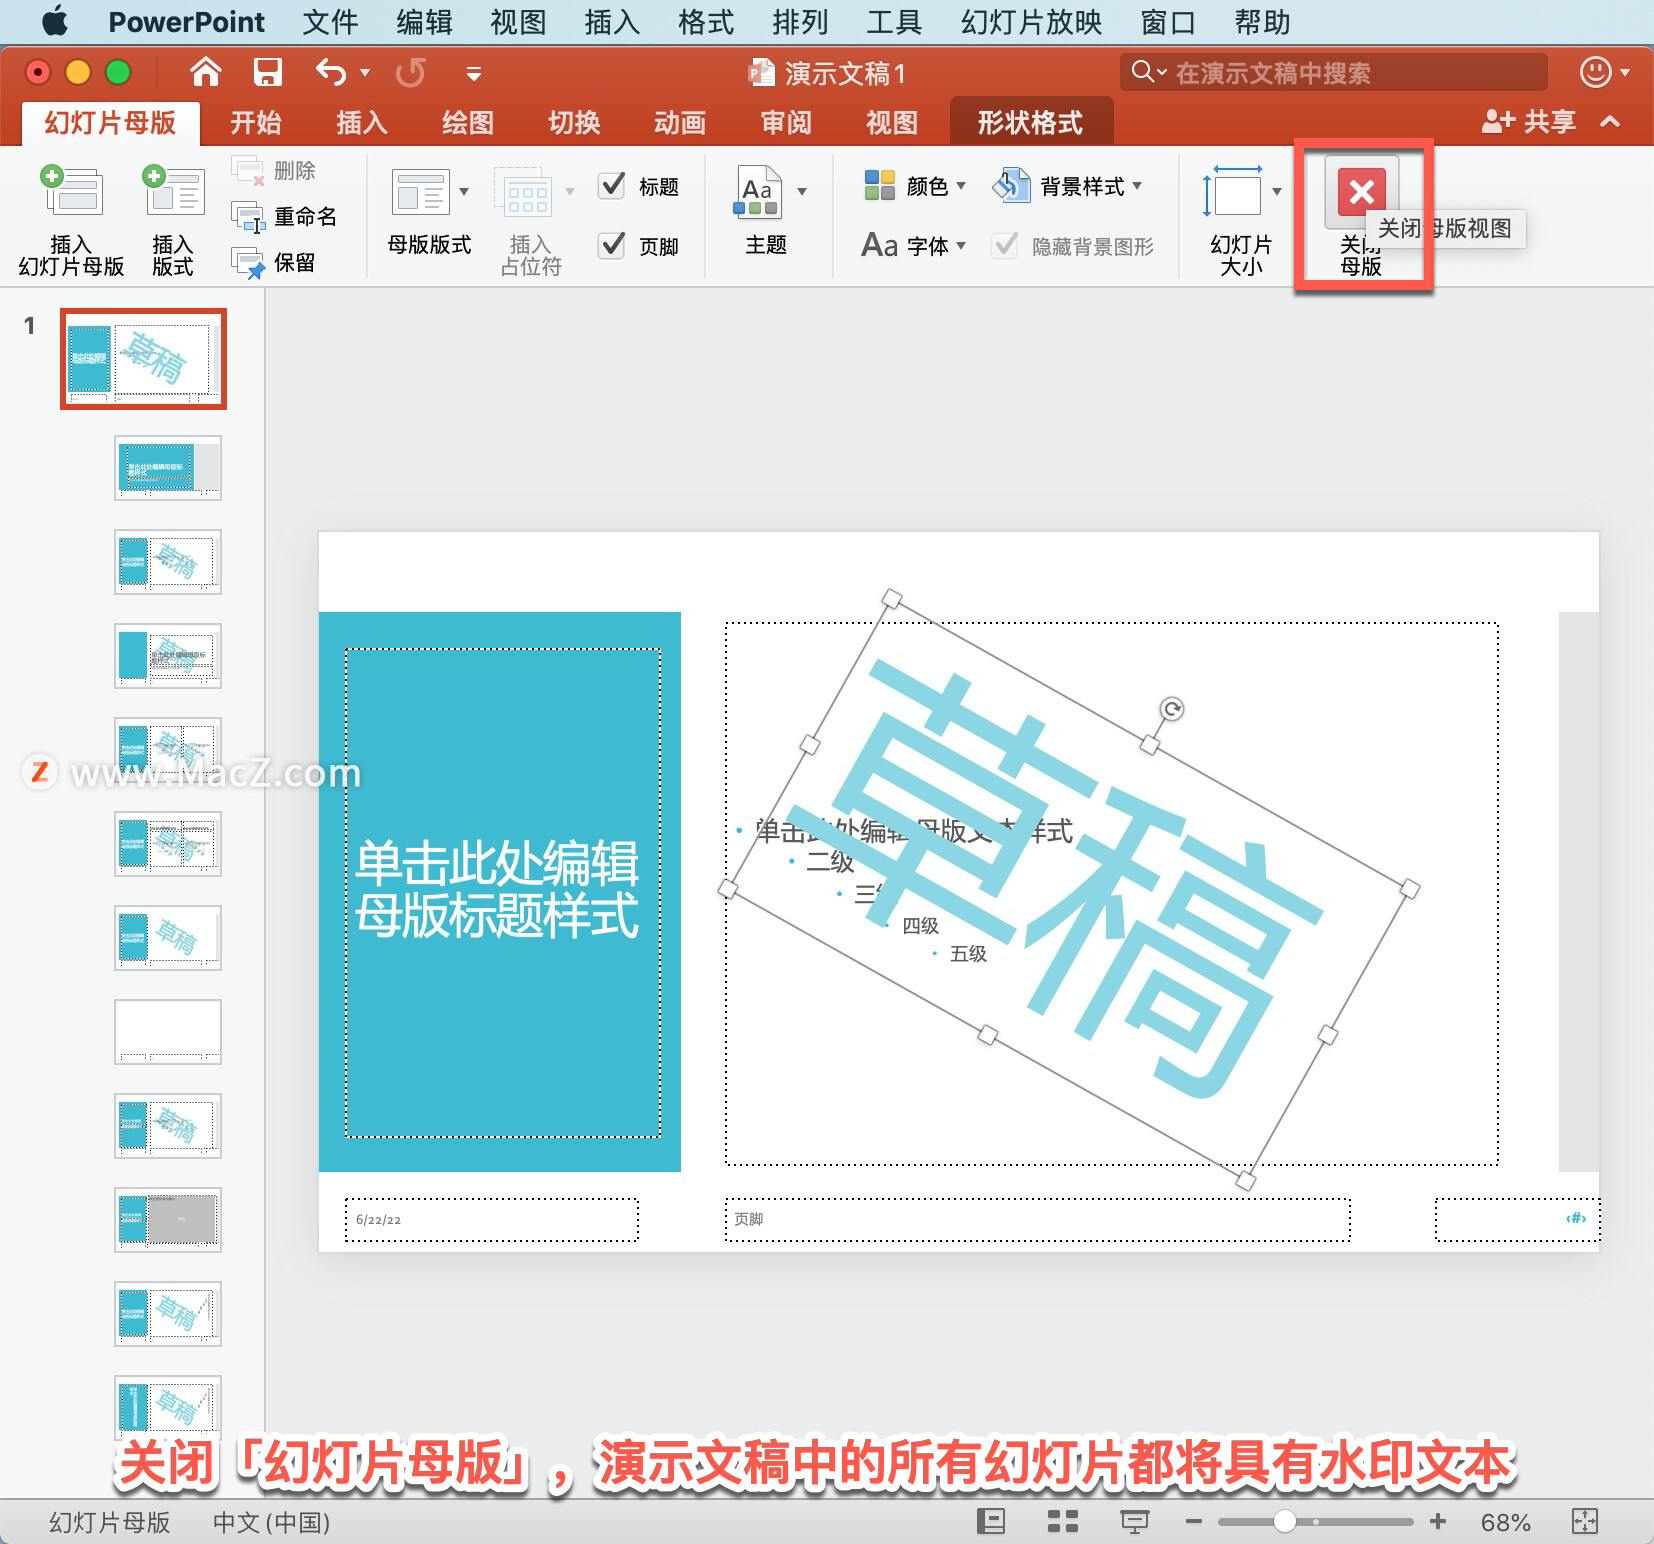Open the Master Layout (母版版式) icon
The width and height of the screenshot is (1654, 1544).
(x=421, y=191)
